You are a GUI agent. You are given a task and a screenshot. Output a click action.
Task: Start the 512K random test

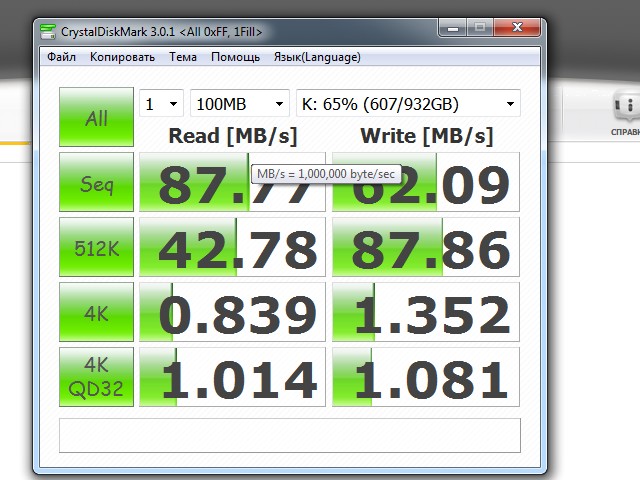[x=96, y=247]
